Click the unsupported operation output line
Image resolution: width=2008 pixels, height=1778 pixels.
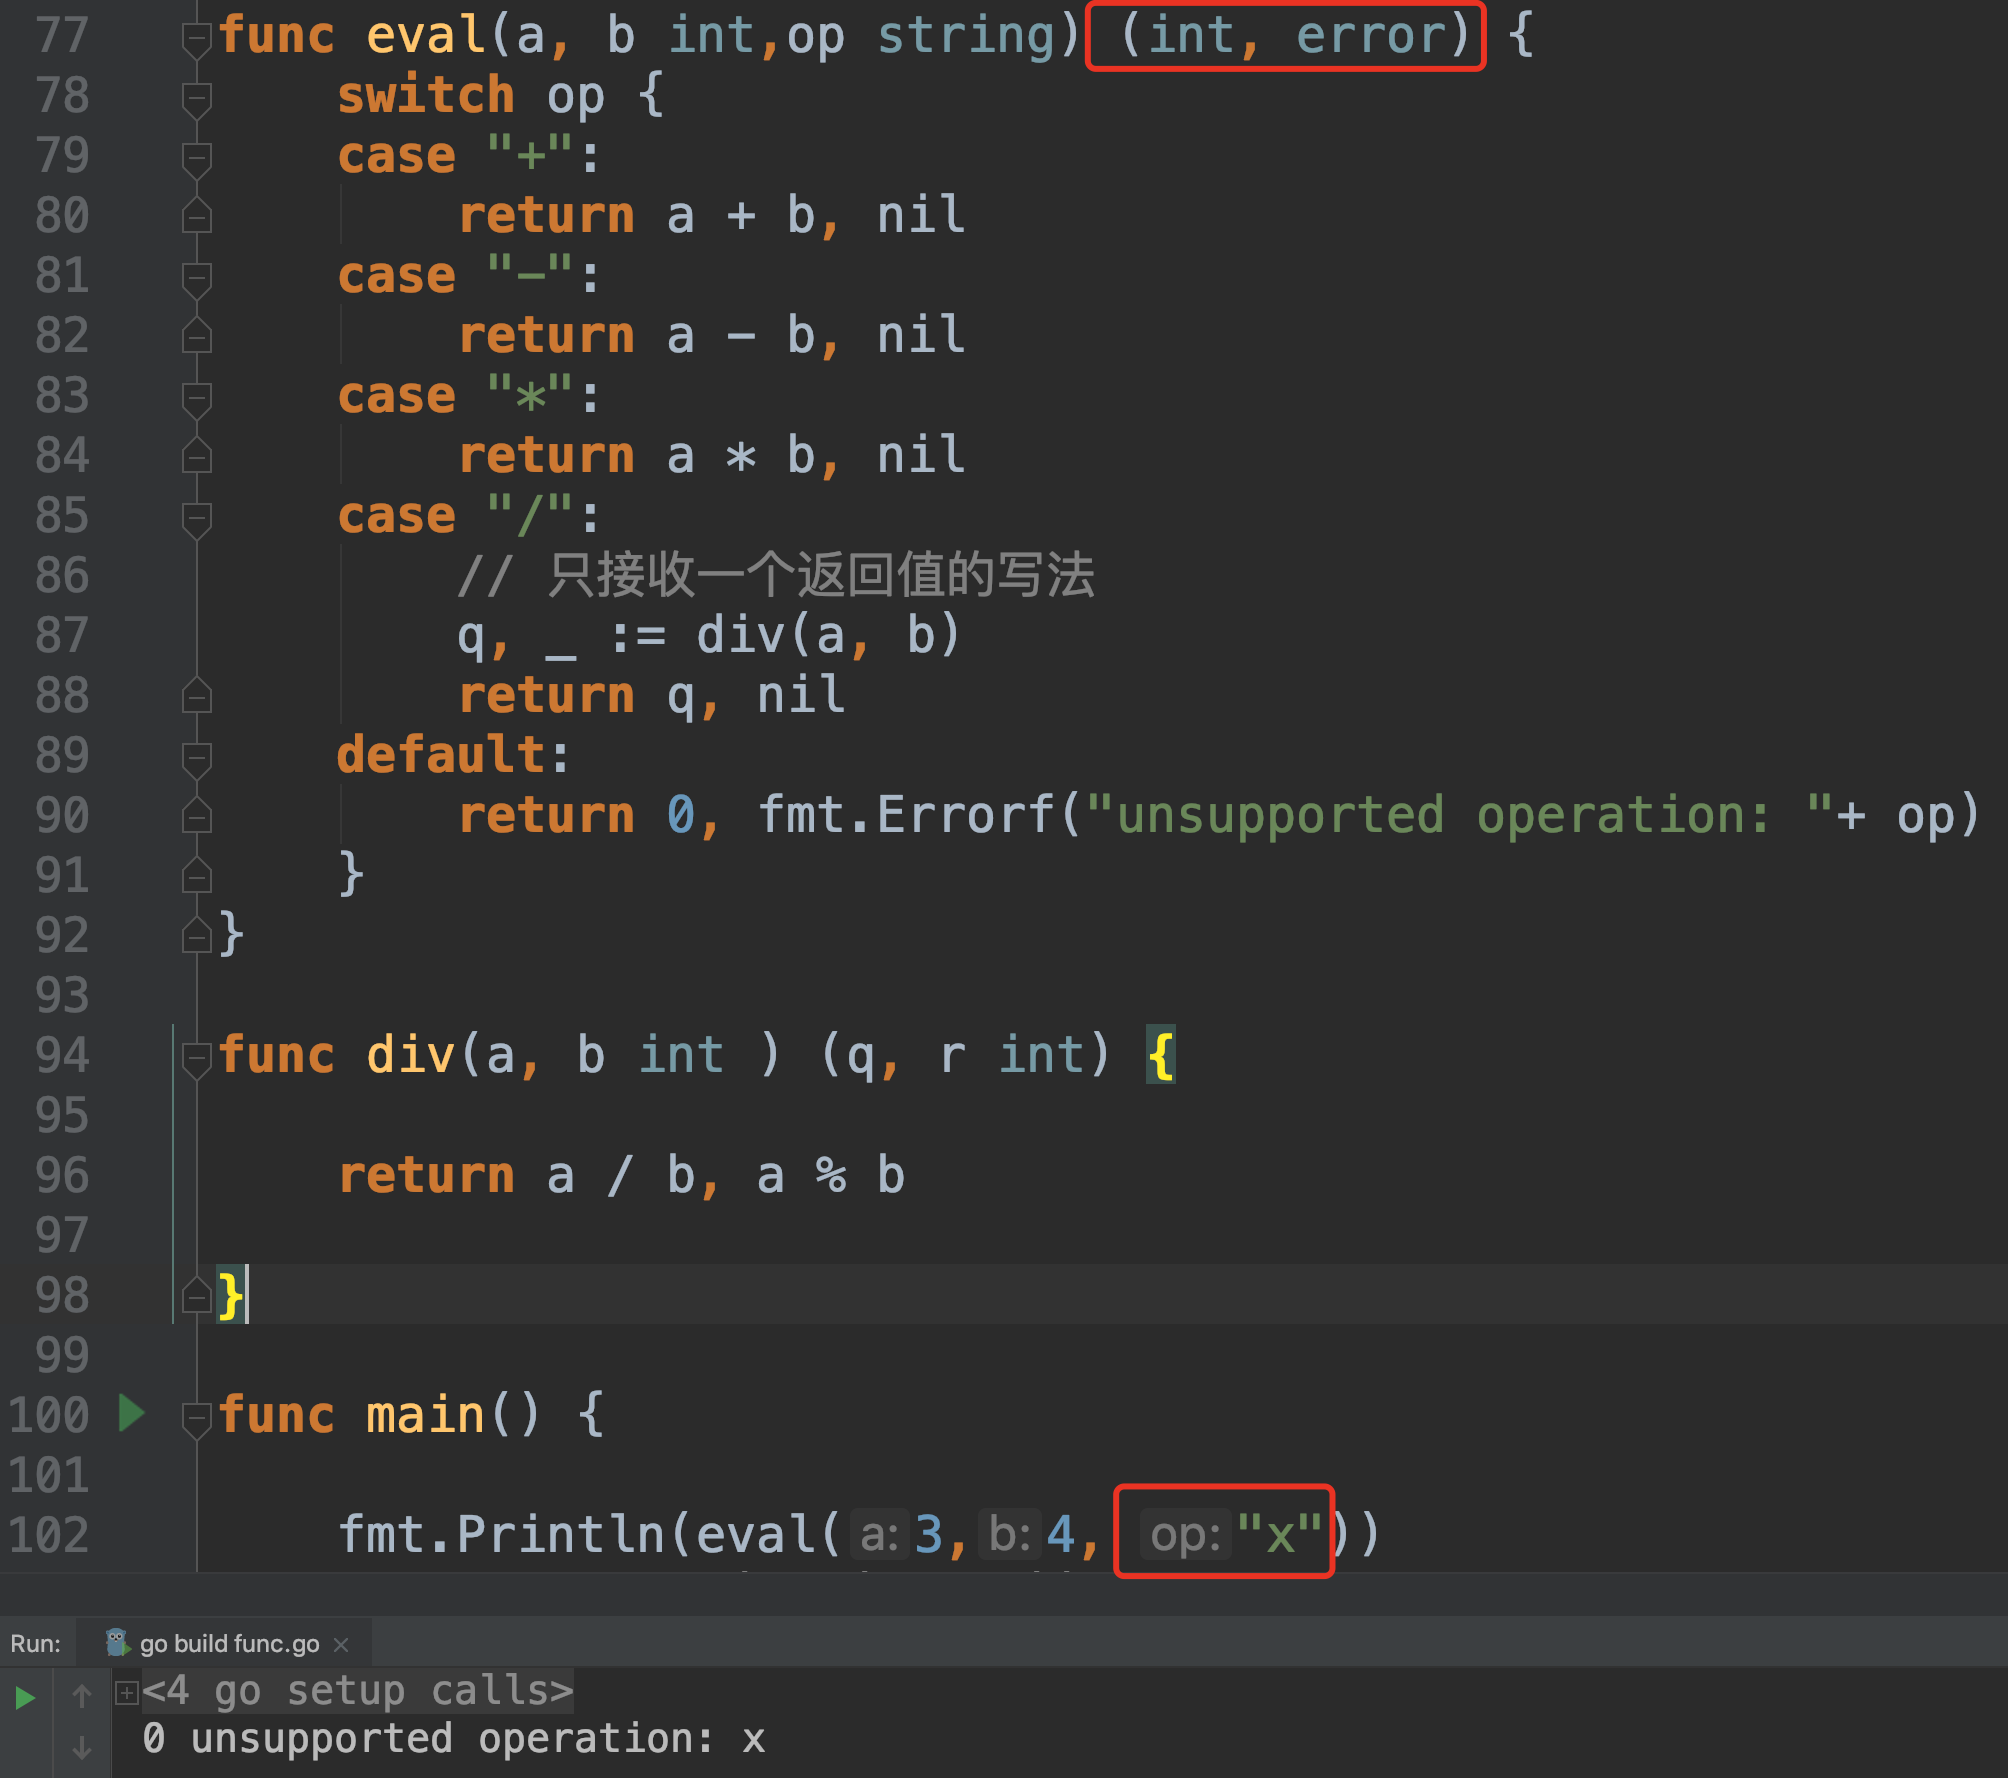tap(454, 1739)
